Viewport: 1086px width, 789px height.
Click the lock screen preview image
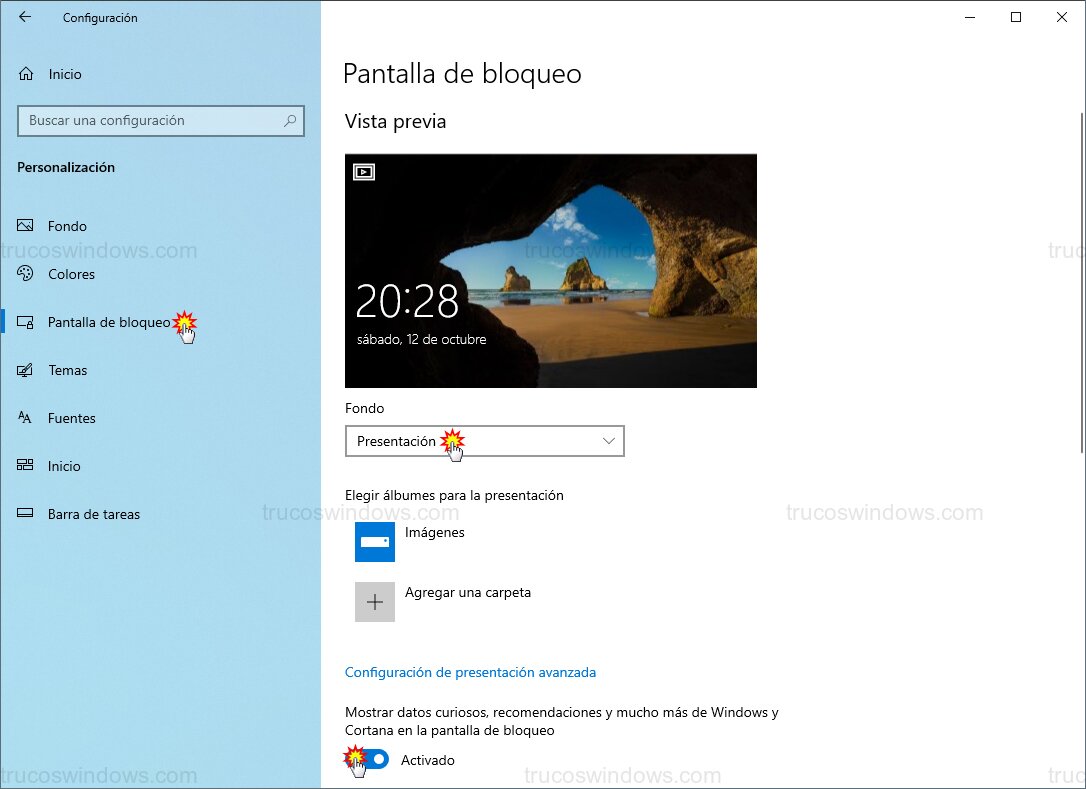point(550,270)
